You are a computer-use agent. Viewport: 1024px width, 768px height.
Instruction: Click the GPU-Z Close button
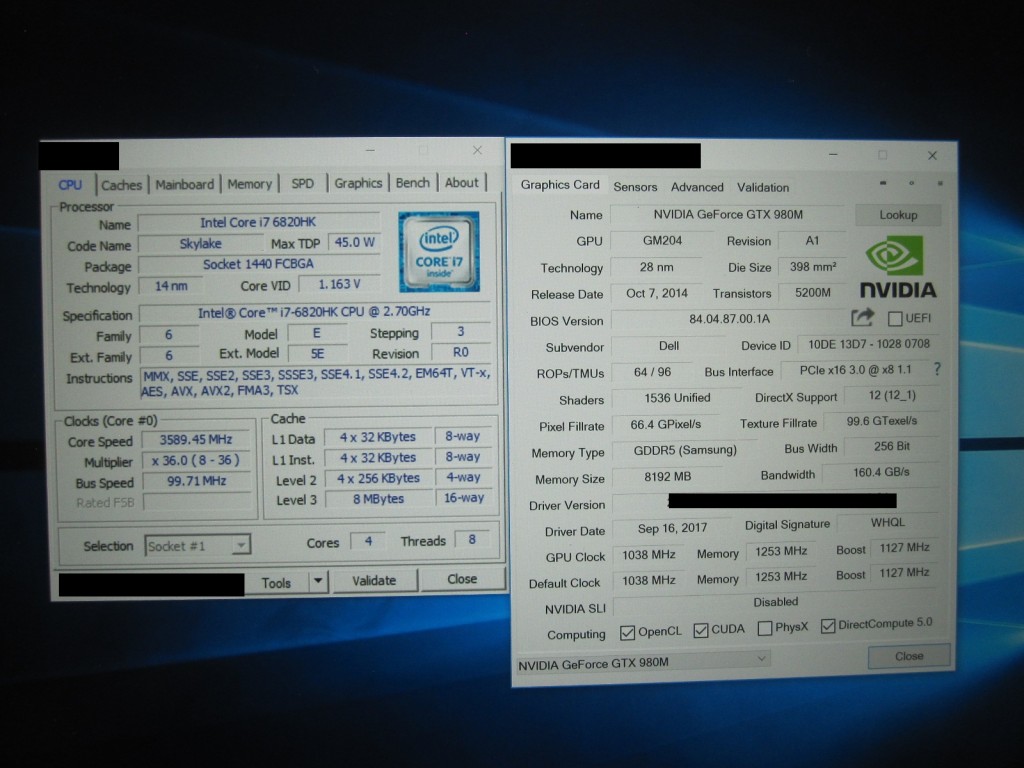coord(909,656)
